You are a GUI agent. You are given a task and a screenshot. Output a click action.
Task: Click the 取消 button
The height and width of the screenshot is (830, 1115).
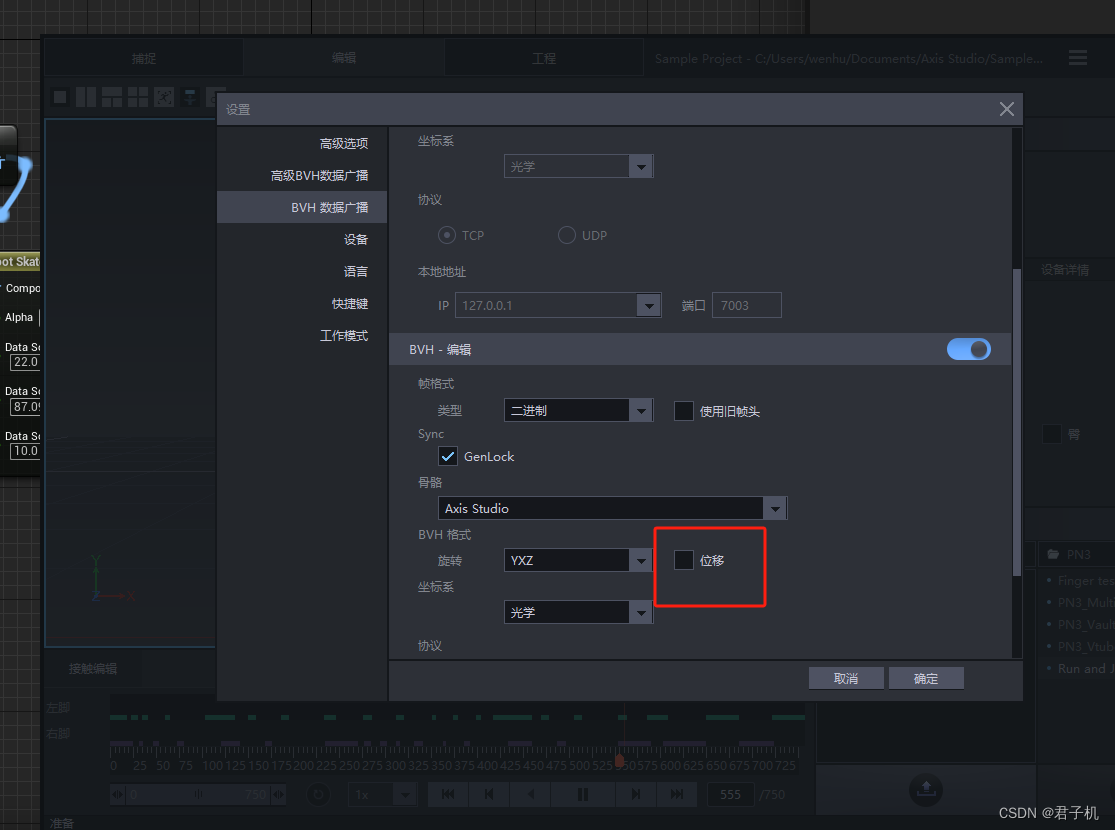(846, 677)
